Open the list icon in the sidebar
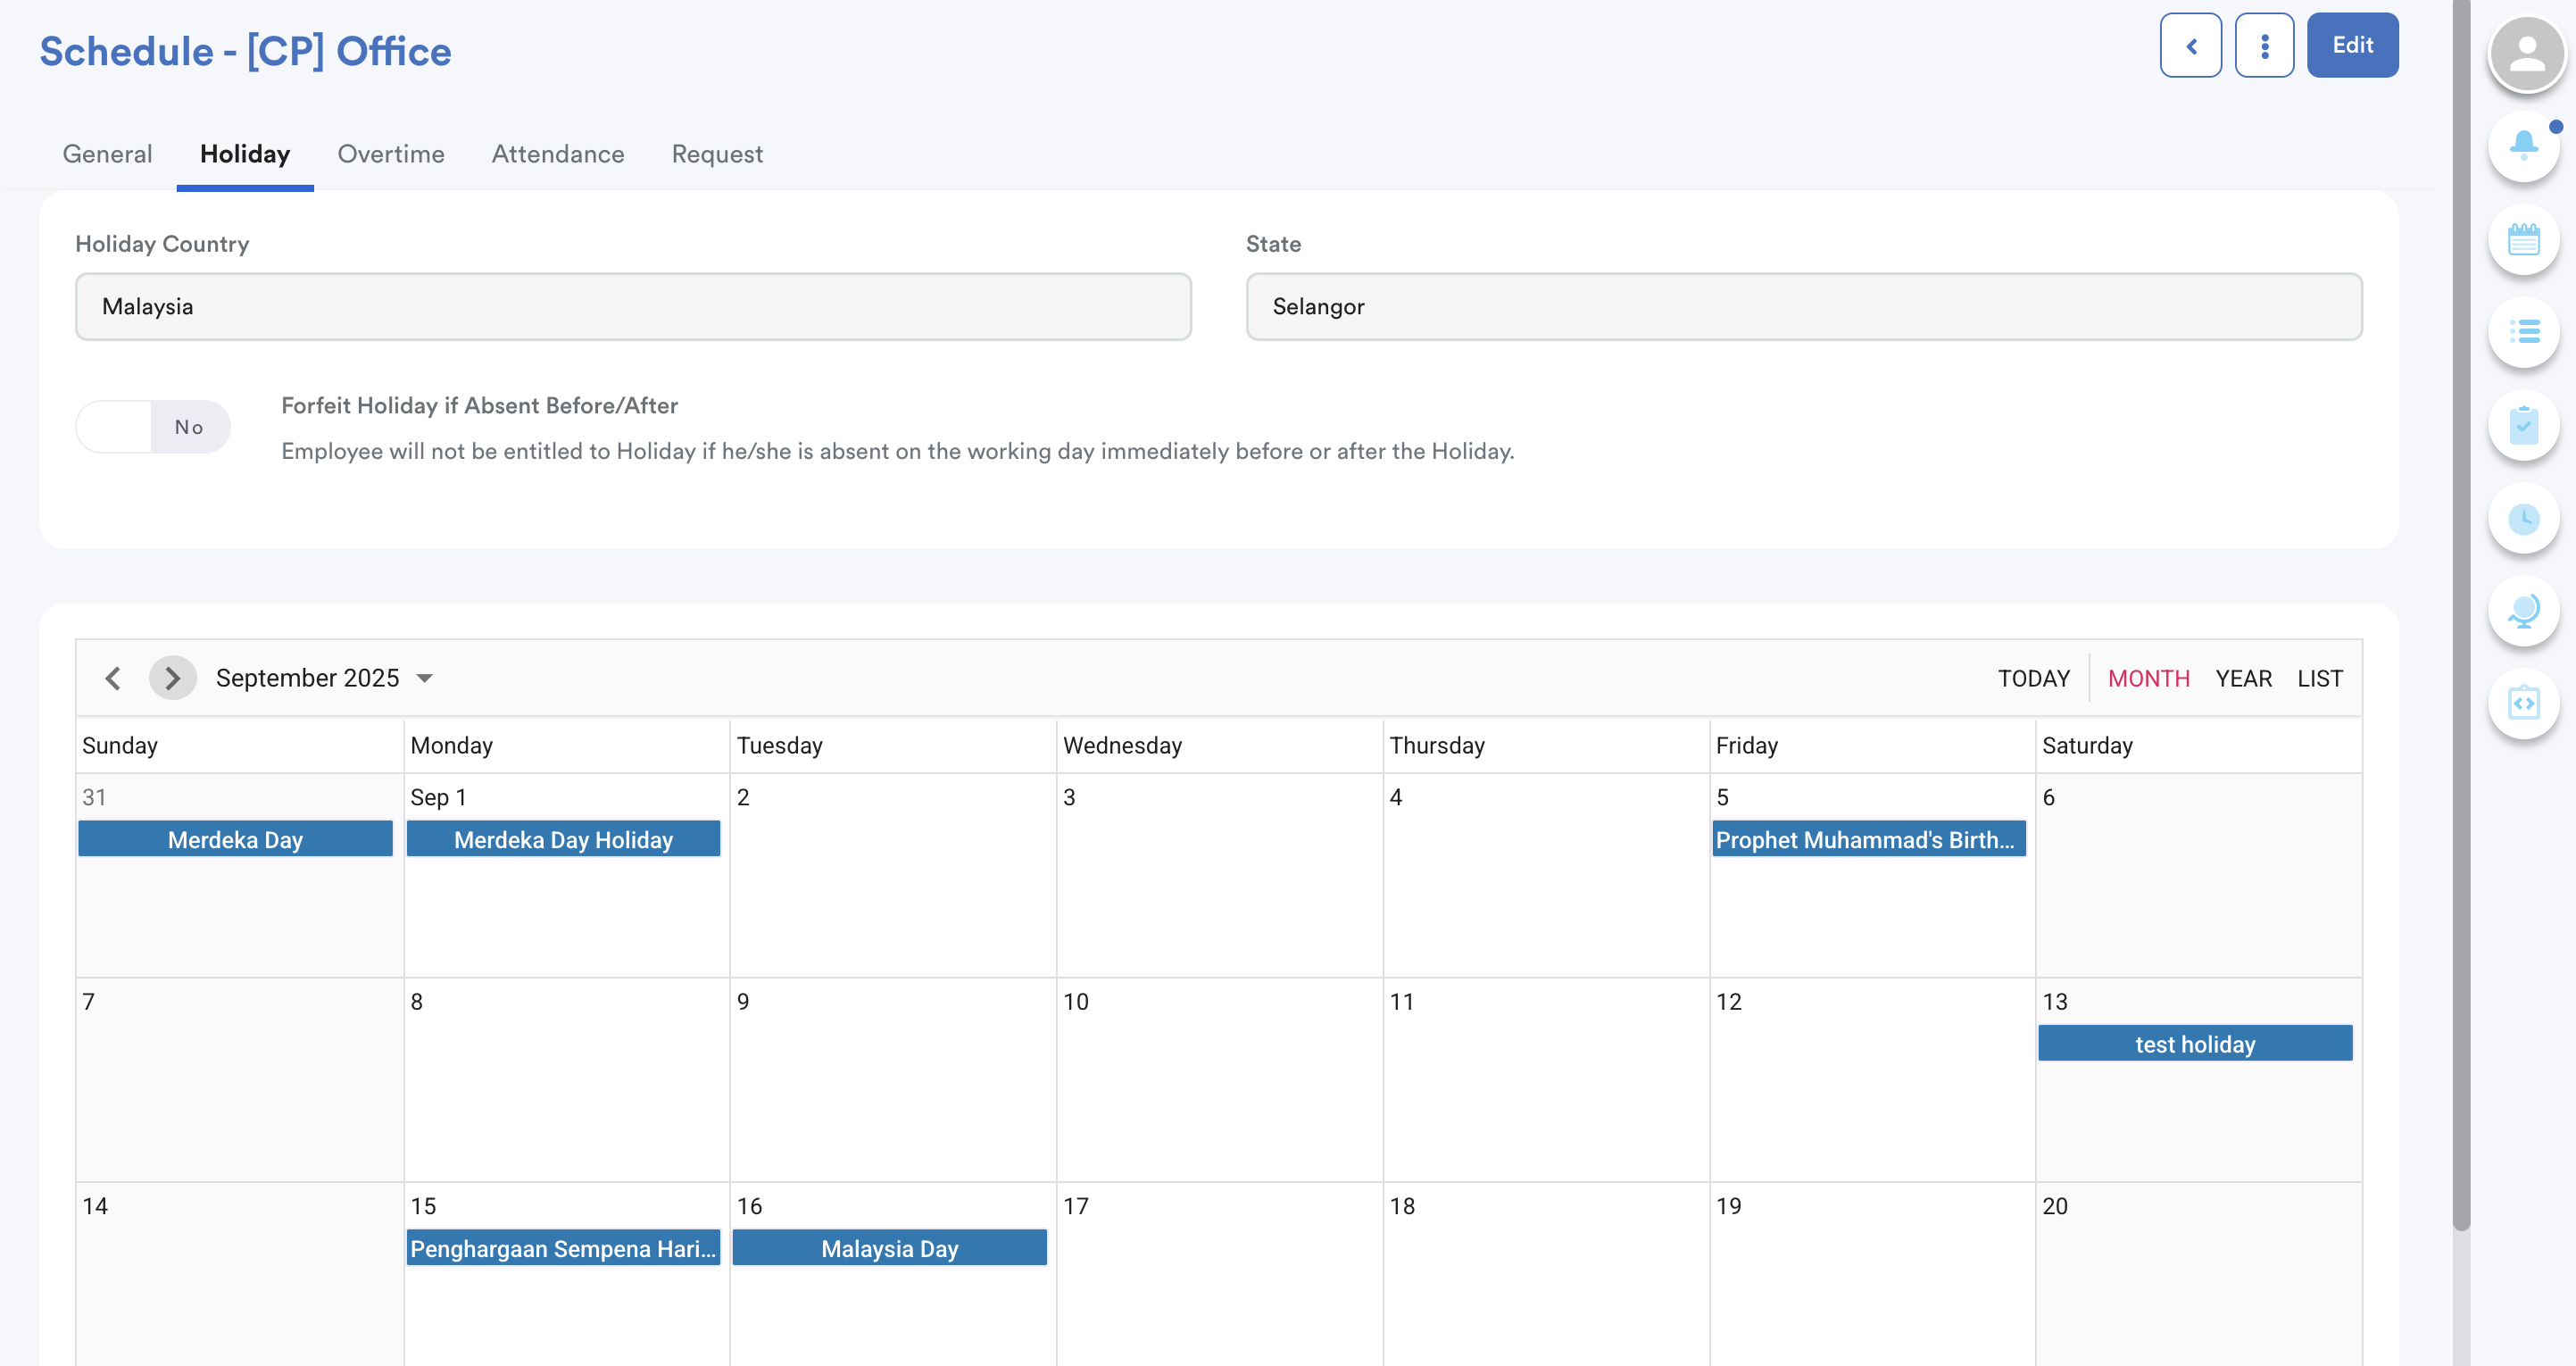 [x=2523, y=332]
